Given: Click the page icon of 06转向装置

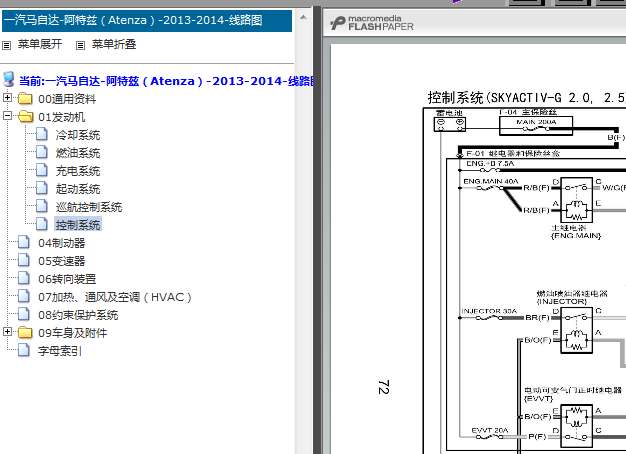Looking at the screenshot, I should pos(24,278).
